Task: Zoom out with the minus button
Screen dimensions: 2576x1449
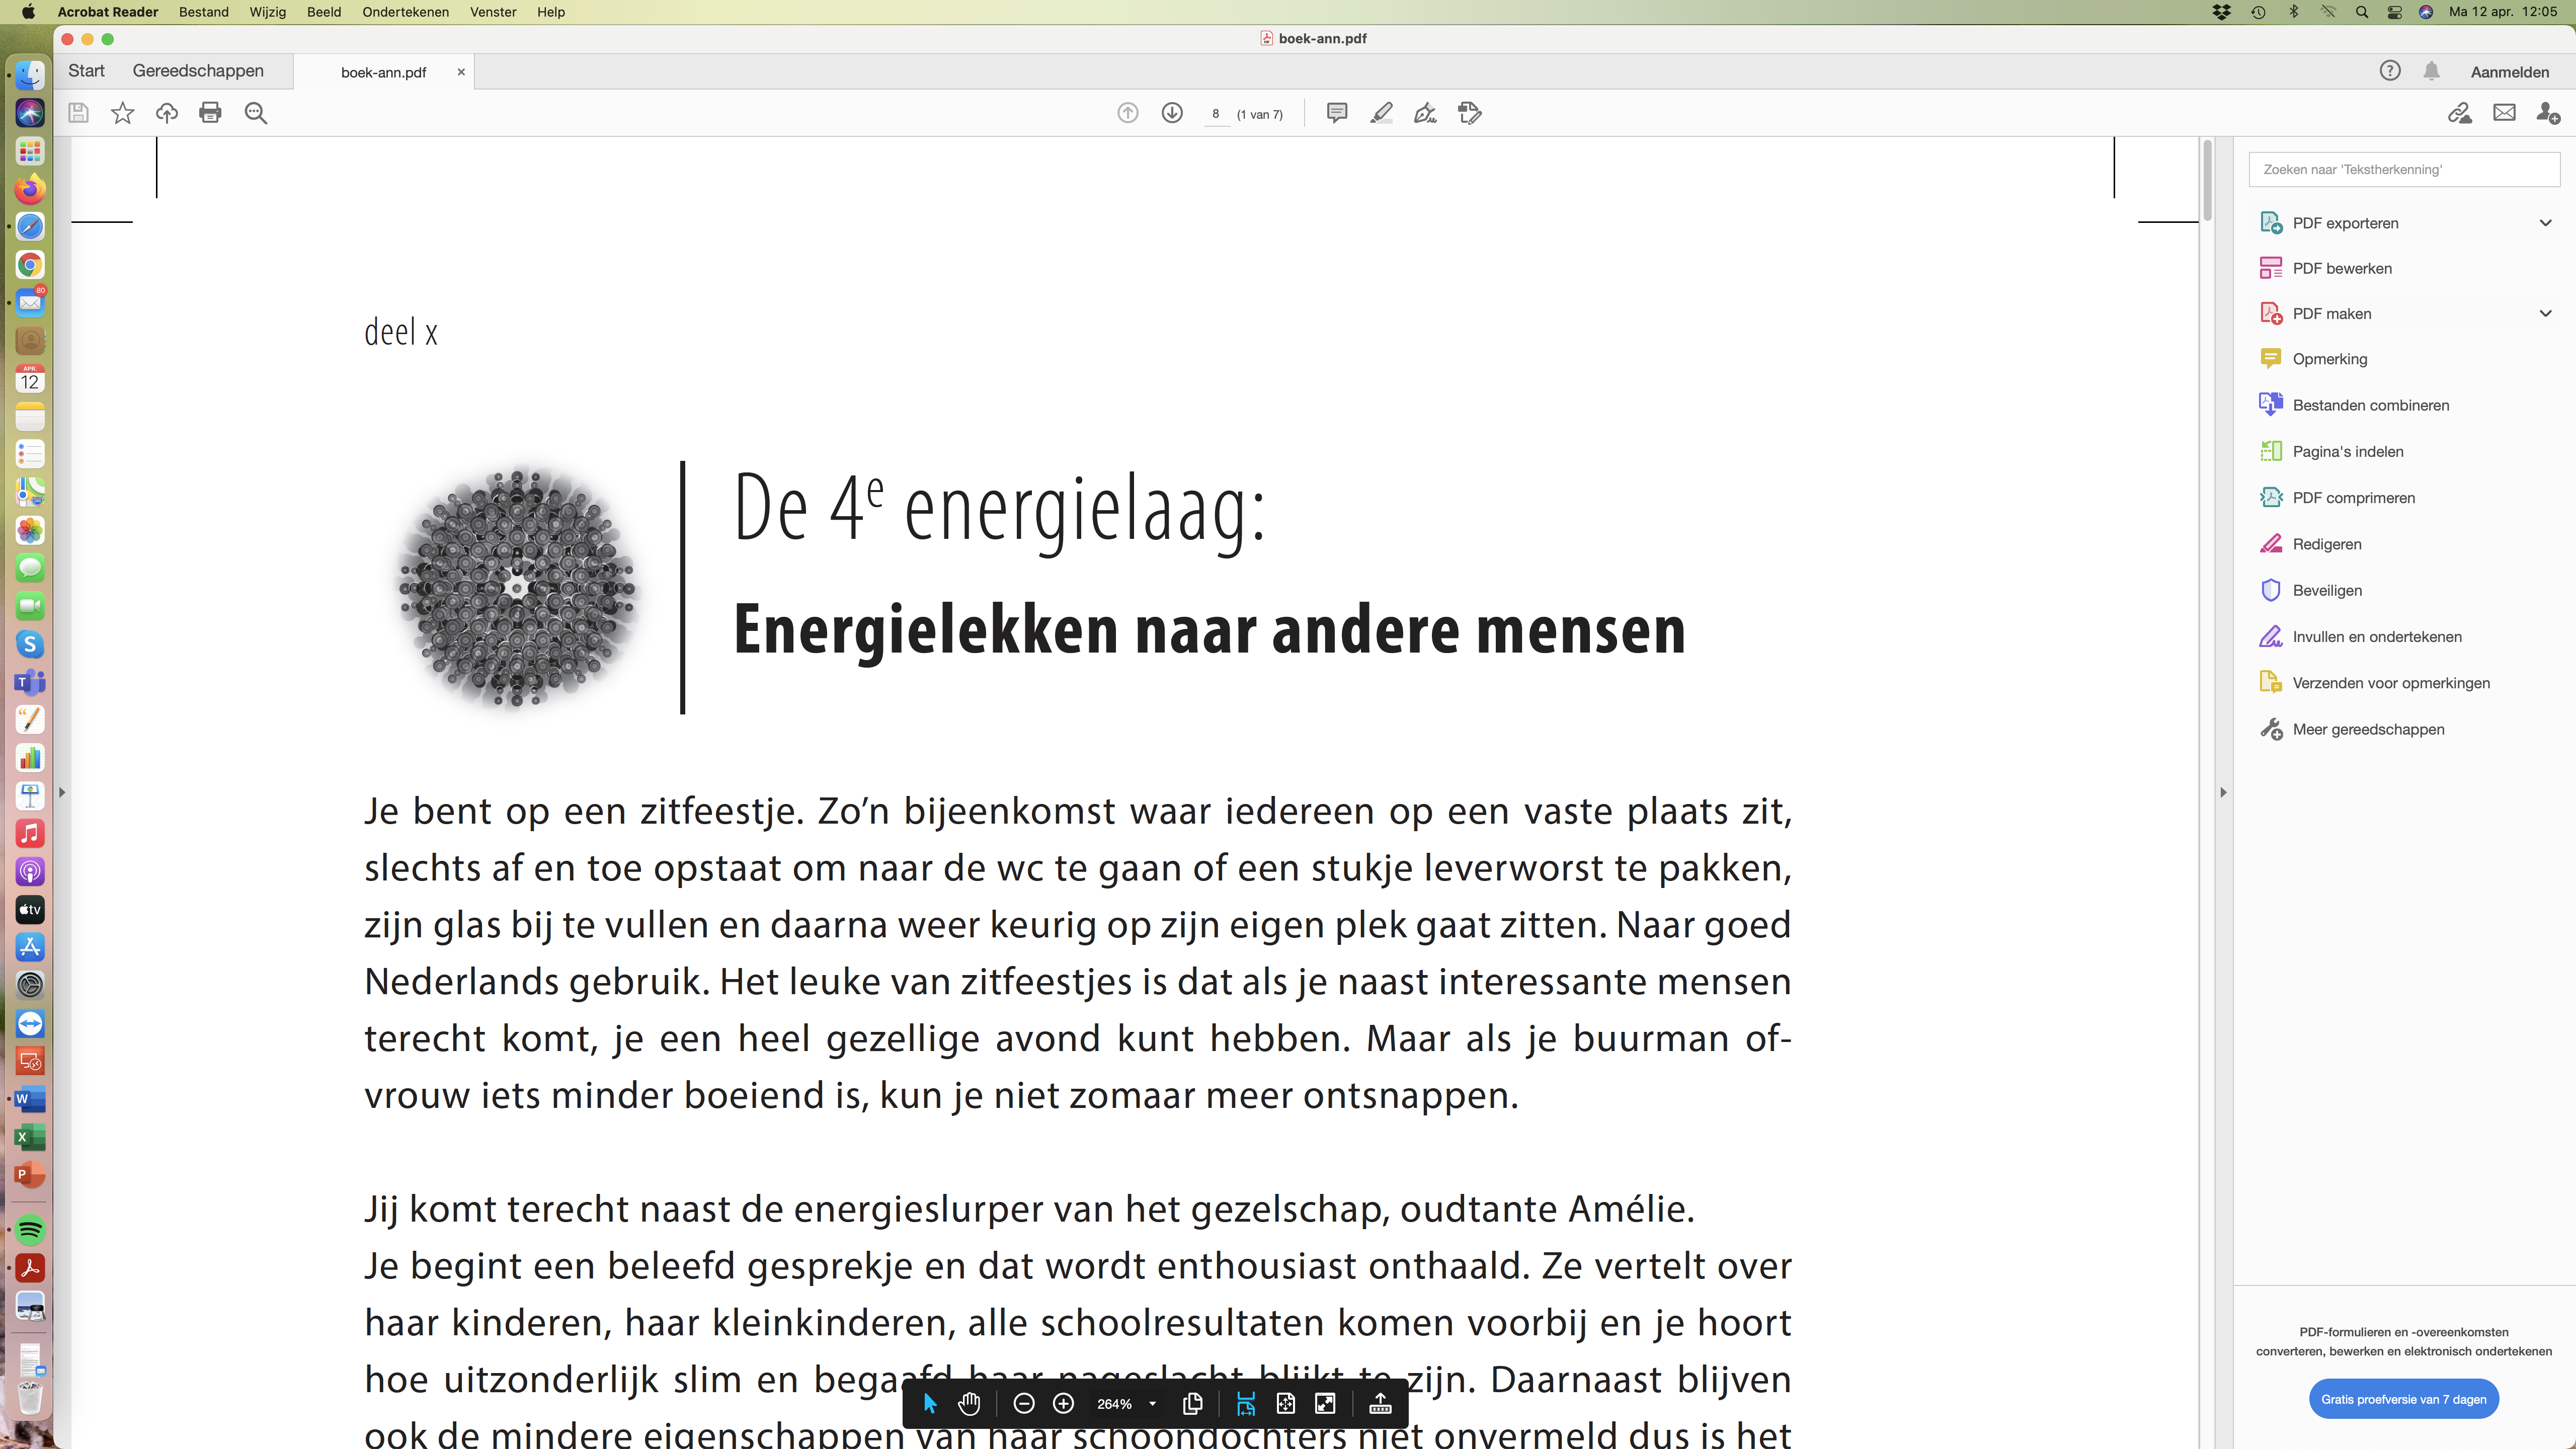Action: [x=1023, y=1404]
